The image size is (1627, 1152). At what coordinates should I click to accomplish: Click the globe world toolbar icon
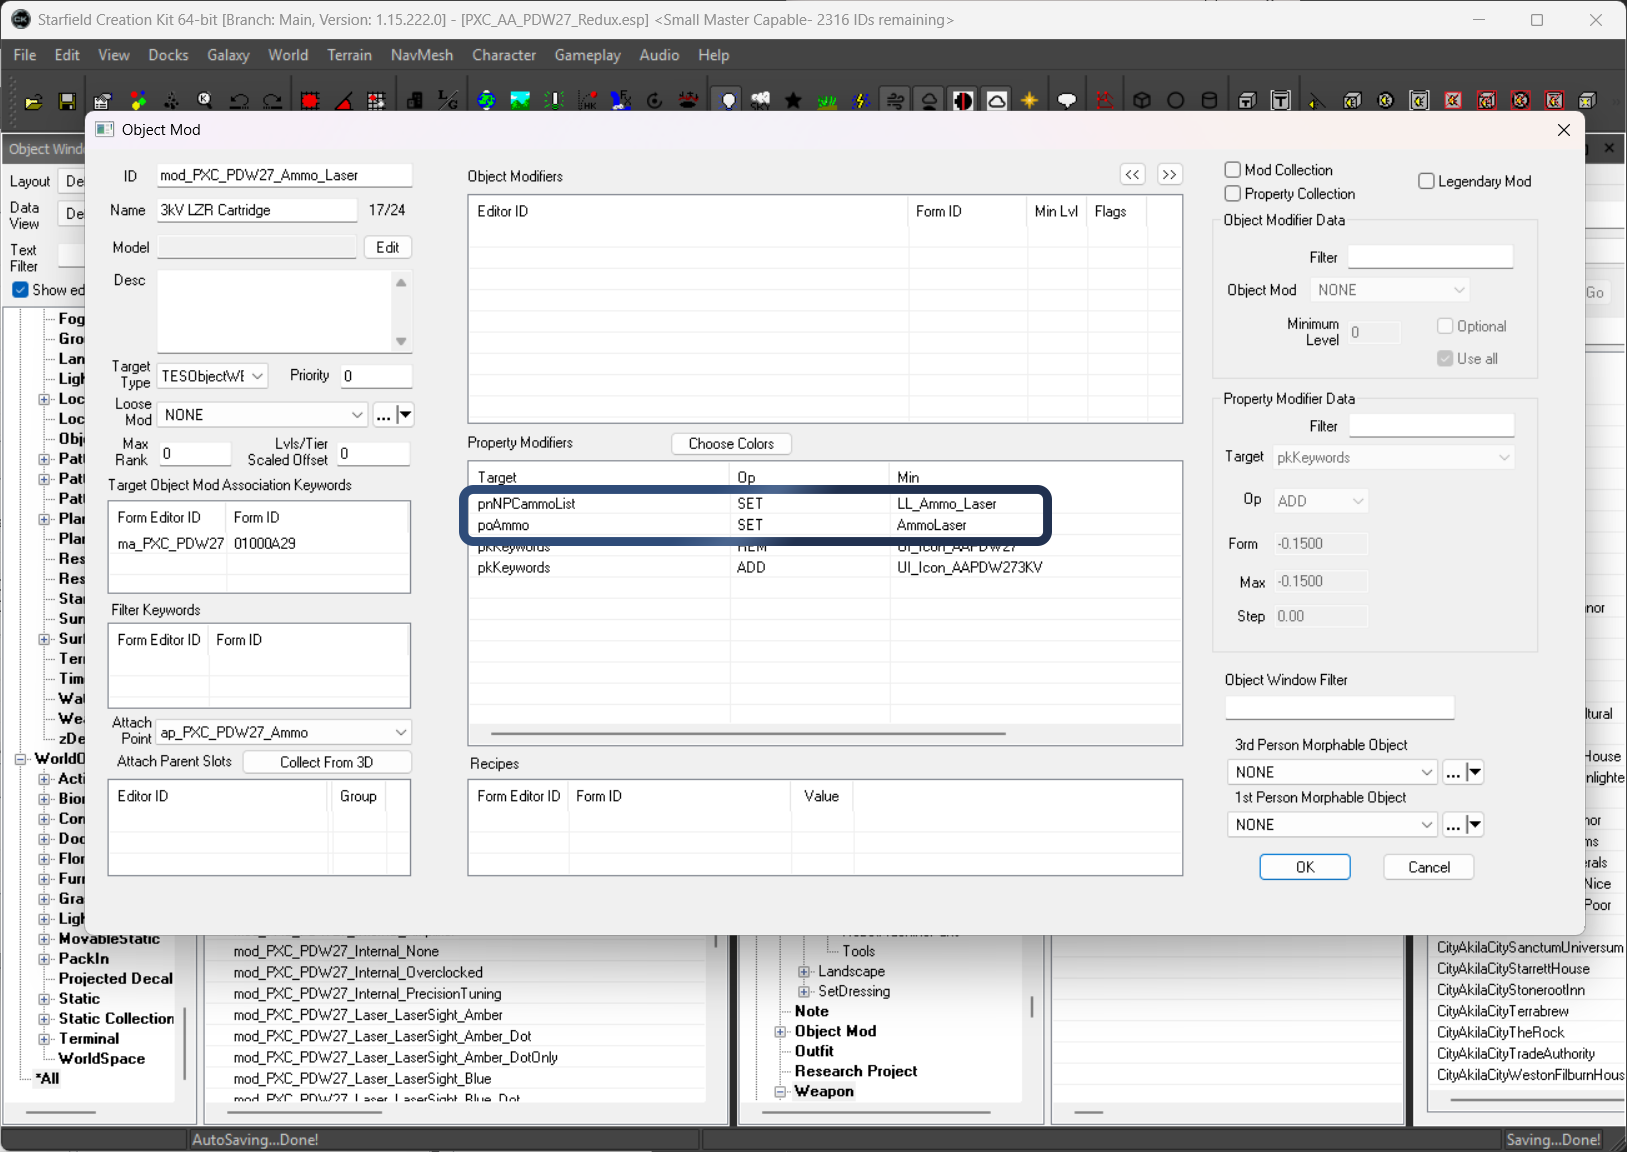[486, 101]
